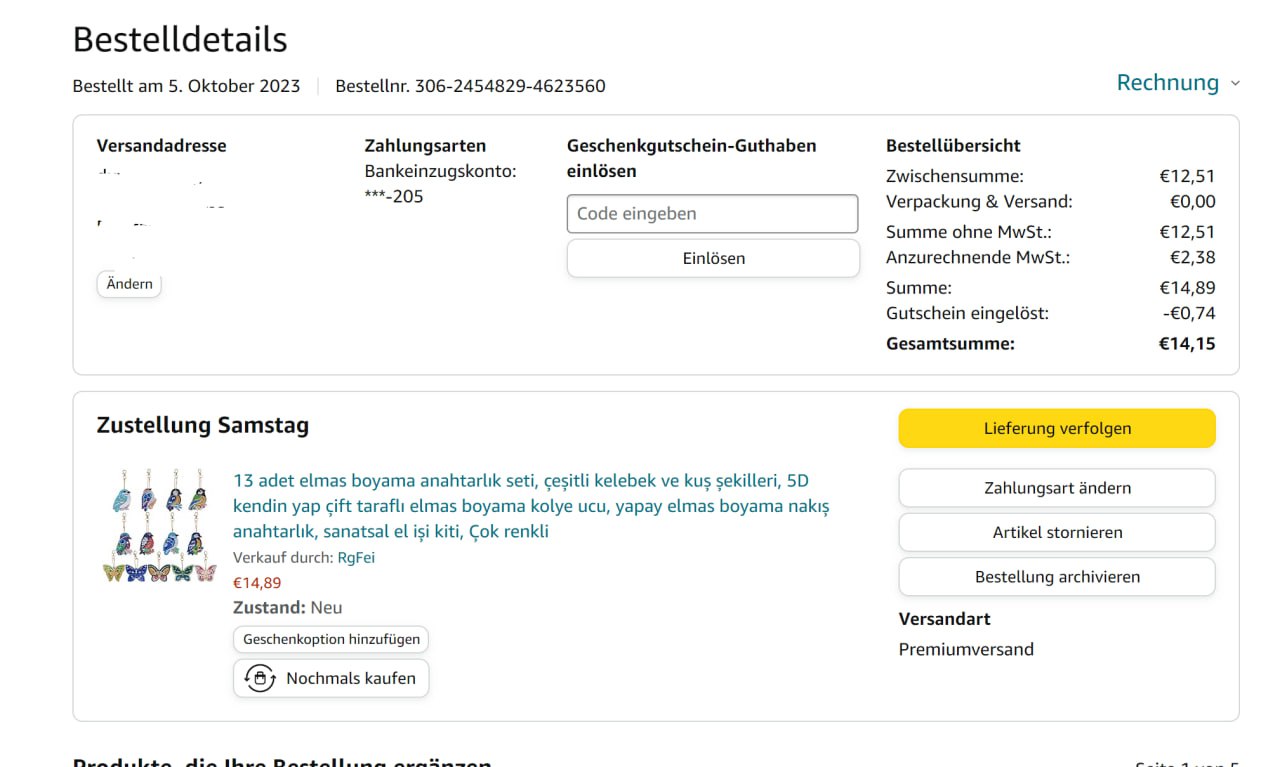1280x767 pixels.
Task: Open the keychain product thumbnail image
Action: [x=160, y=526]
